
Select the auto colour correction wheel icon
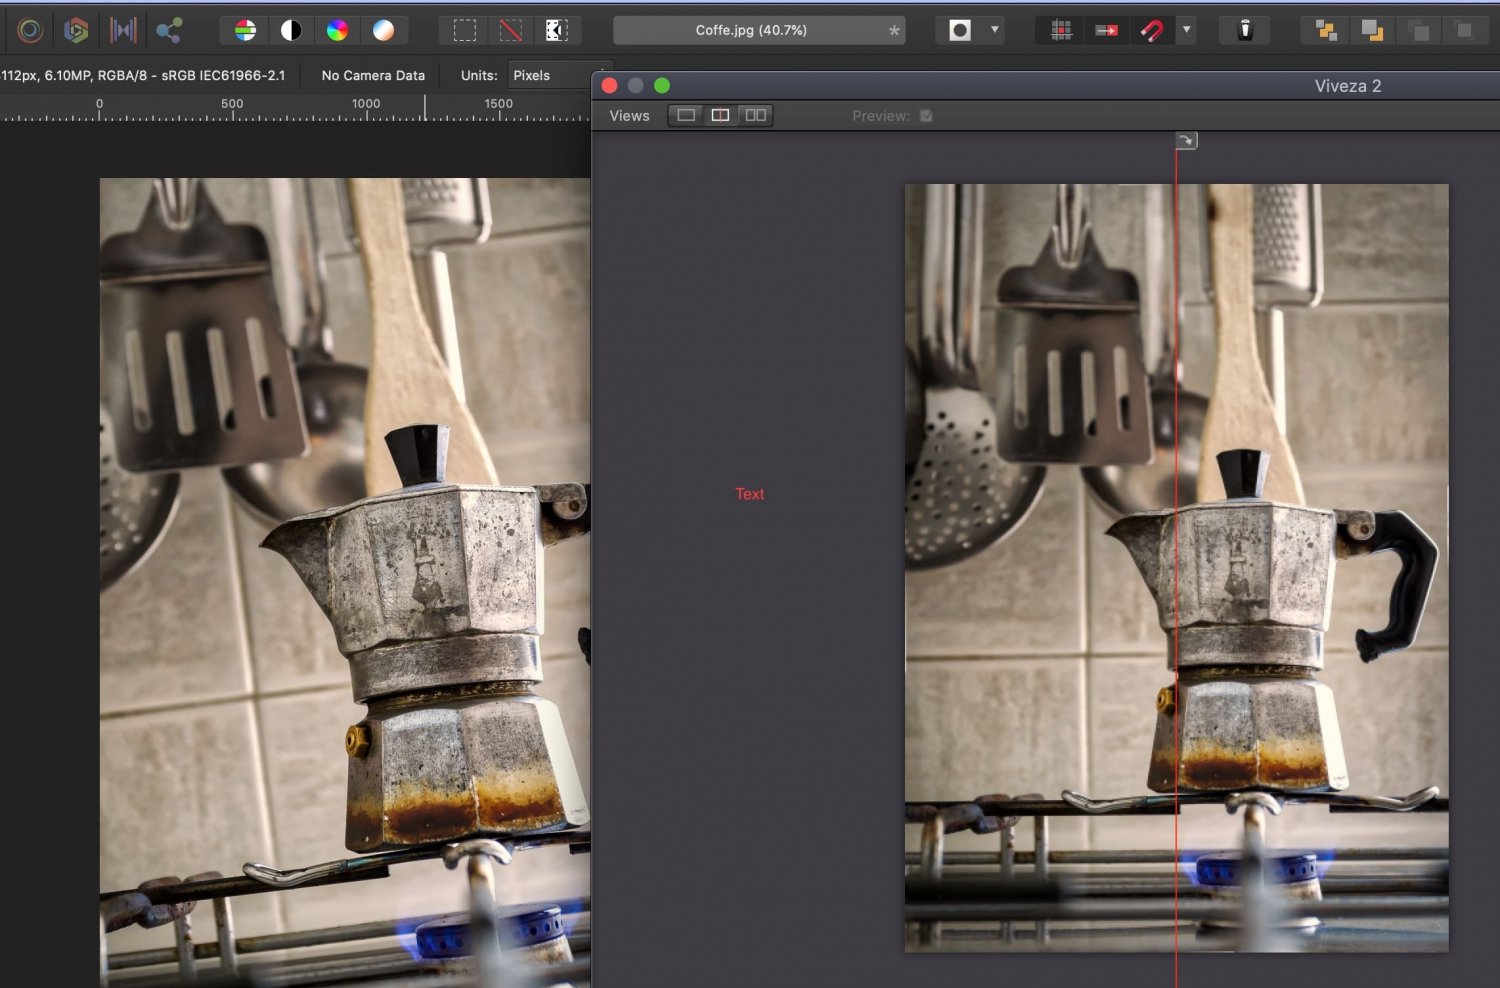click(x=337, y=30)
